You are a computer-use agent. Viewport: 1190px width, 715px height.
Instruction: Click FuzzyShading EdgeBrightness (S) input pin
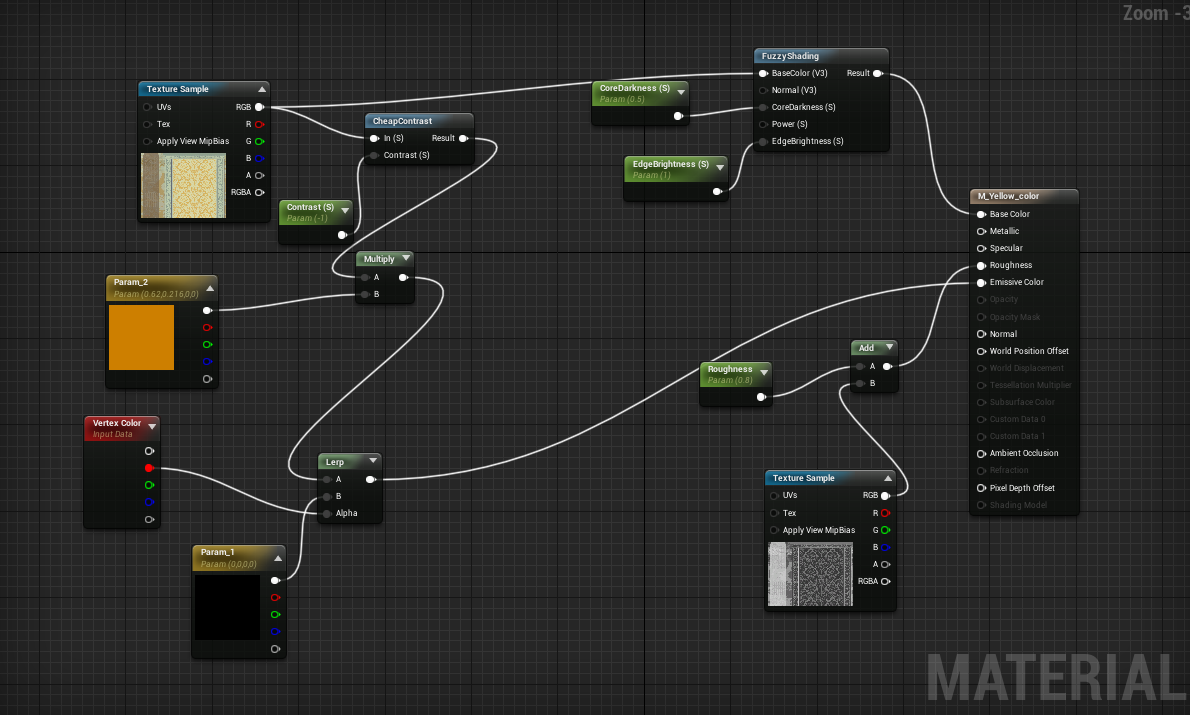pyautogui.click(x=763, y=141)
